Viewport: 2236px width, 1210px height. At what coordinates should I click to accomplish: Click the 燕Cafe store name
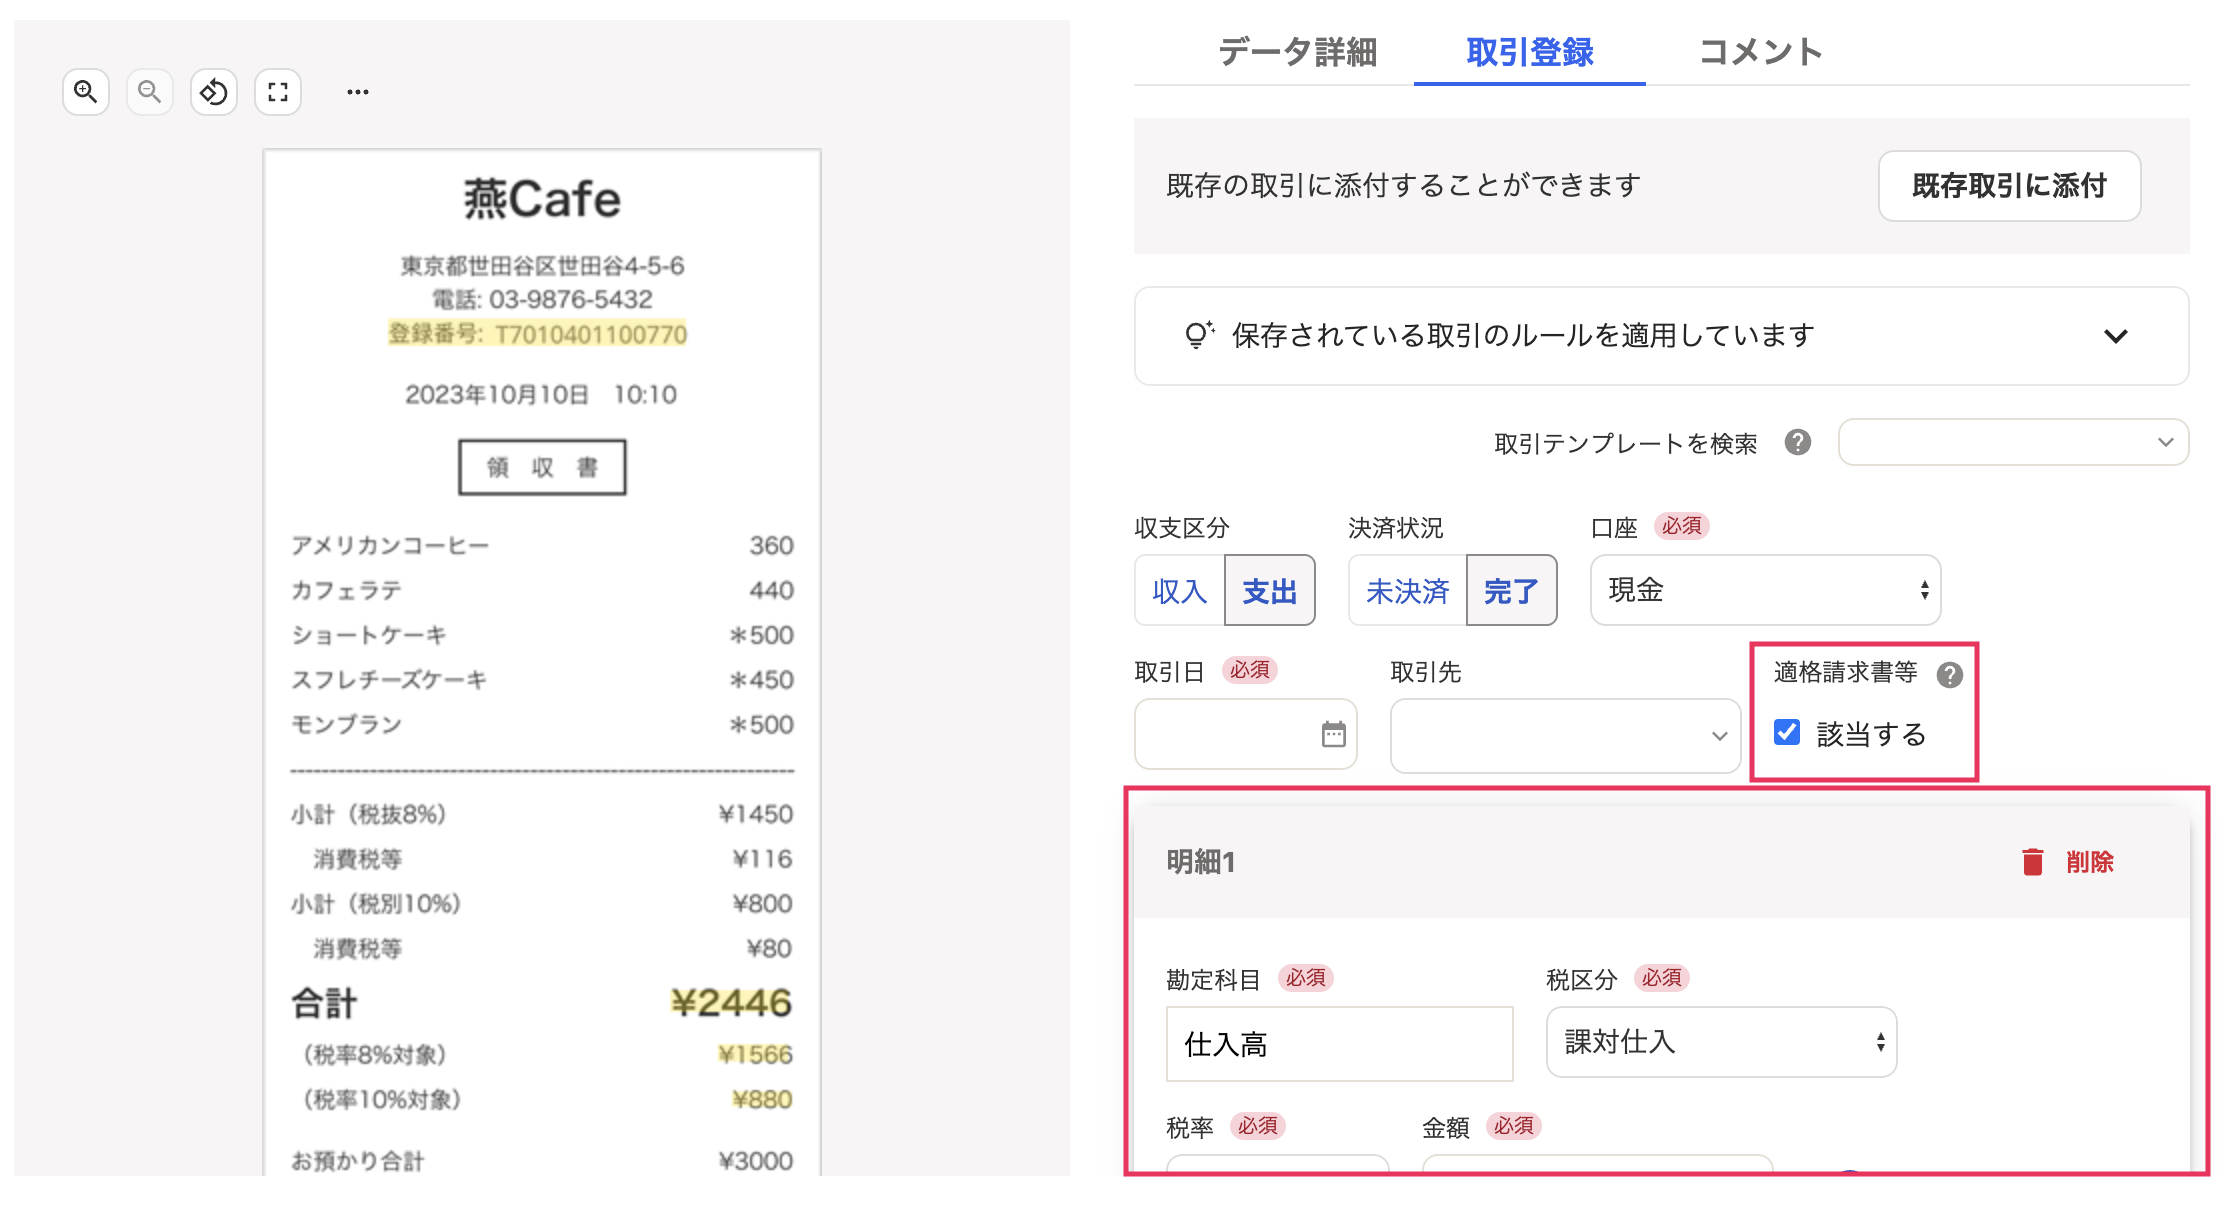click(x=542, y=198)
